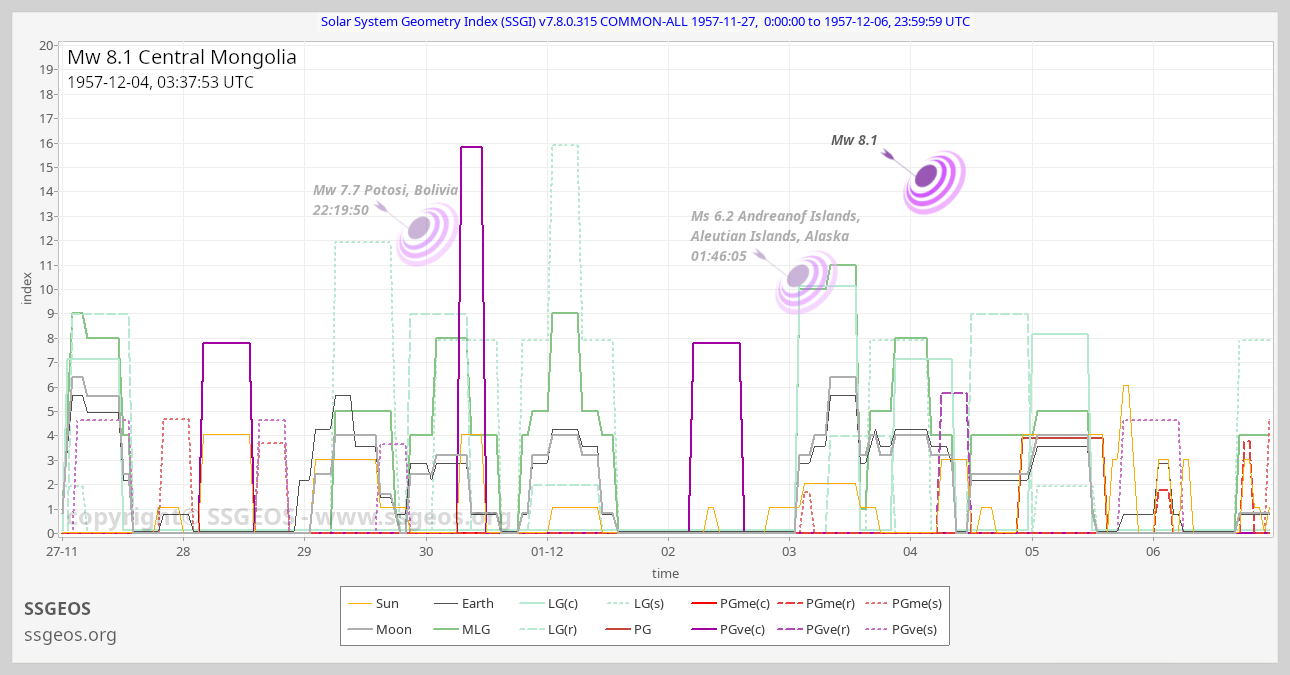Click the 'index' y-axis title

pos(28,289)
